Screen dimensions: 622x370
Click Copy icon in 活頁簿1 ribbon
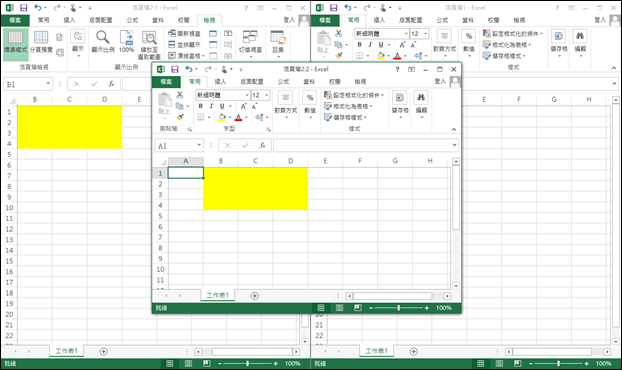point(338,45)
